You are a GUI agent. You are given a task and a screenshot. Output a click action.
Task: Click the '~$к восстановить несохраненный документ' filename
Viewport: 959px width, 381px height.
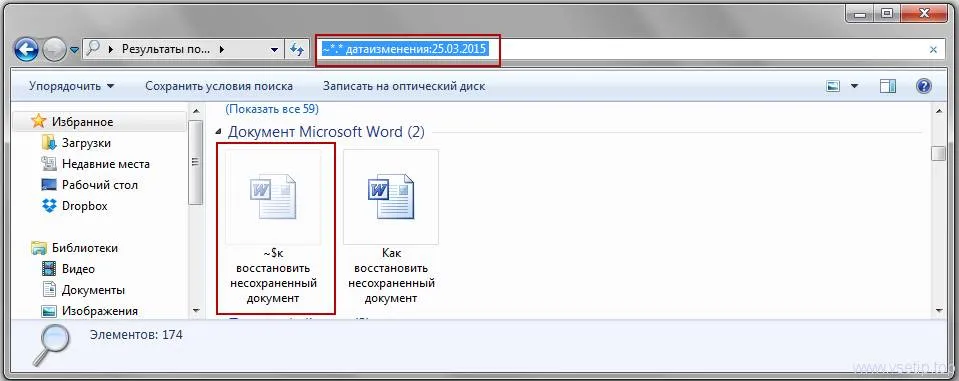pyautogui.click(x=273, y=276)
